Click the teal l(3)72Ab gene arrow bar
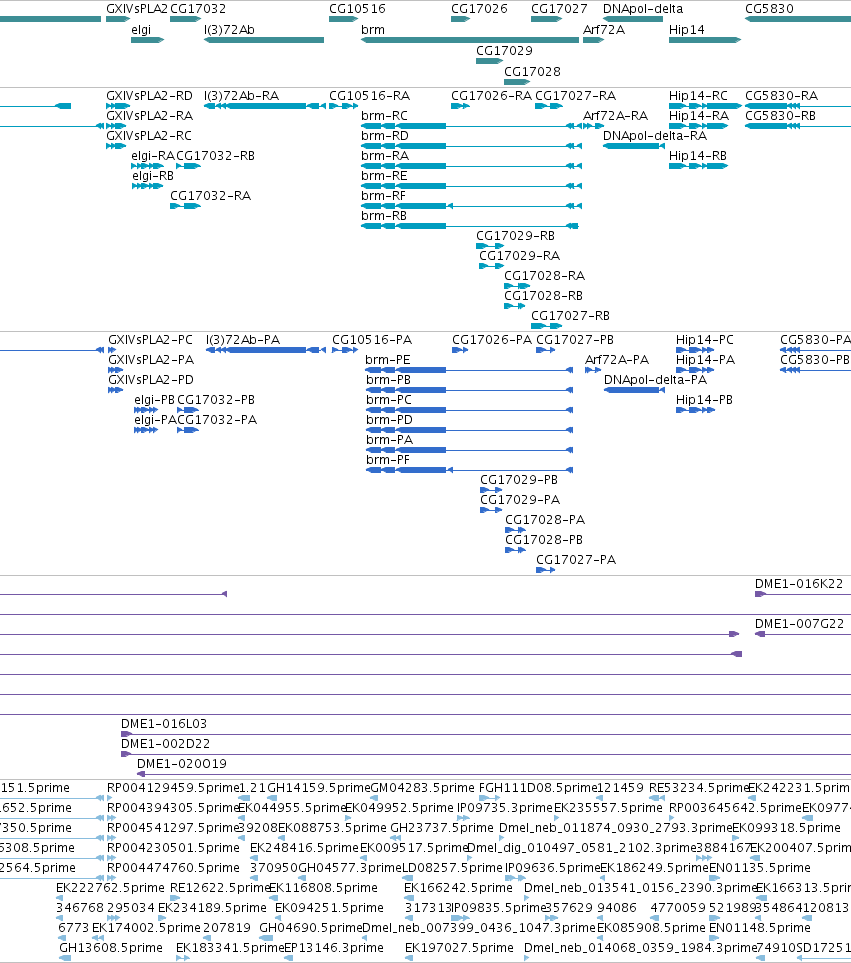This screenshot has width=851, height=963. (x=264, y=40)
